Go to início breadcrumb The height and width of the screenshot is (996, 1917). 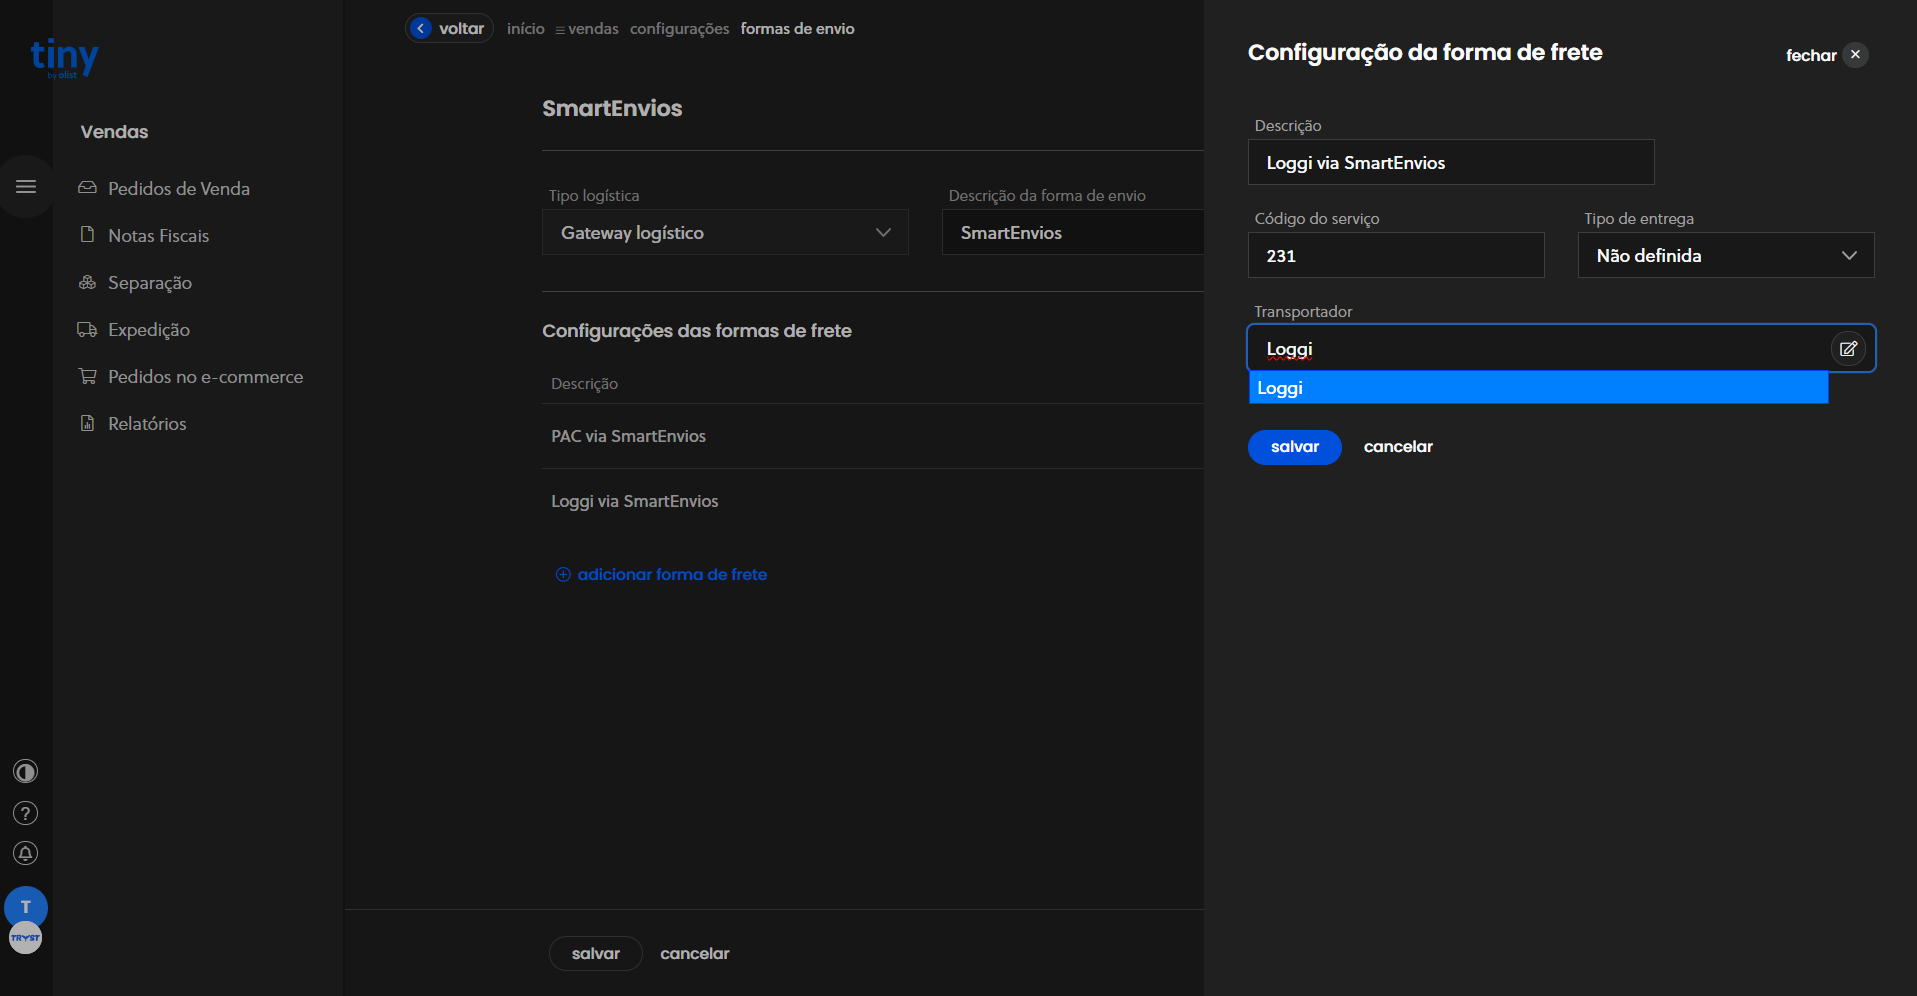526,28
